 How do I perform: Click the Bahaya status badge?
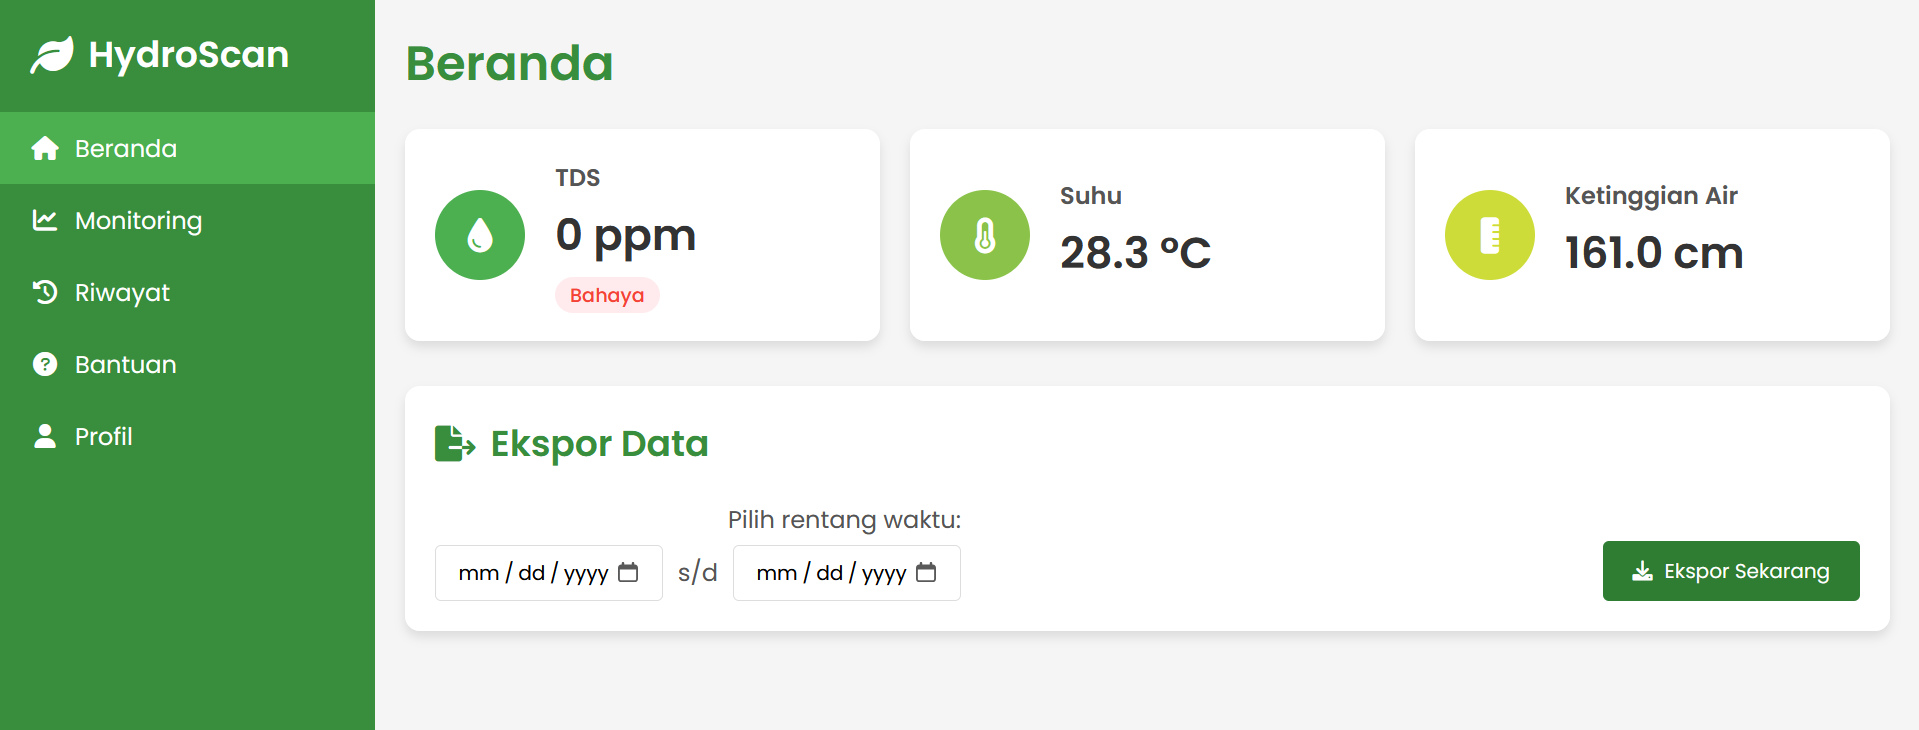(x=607, y=295)
